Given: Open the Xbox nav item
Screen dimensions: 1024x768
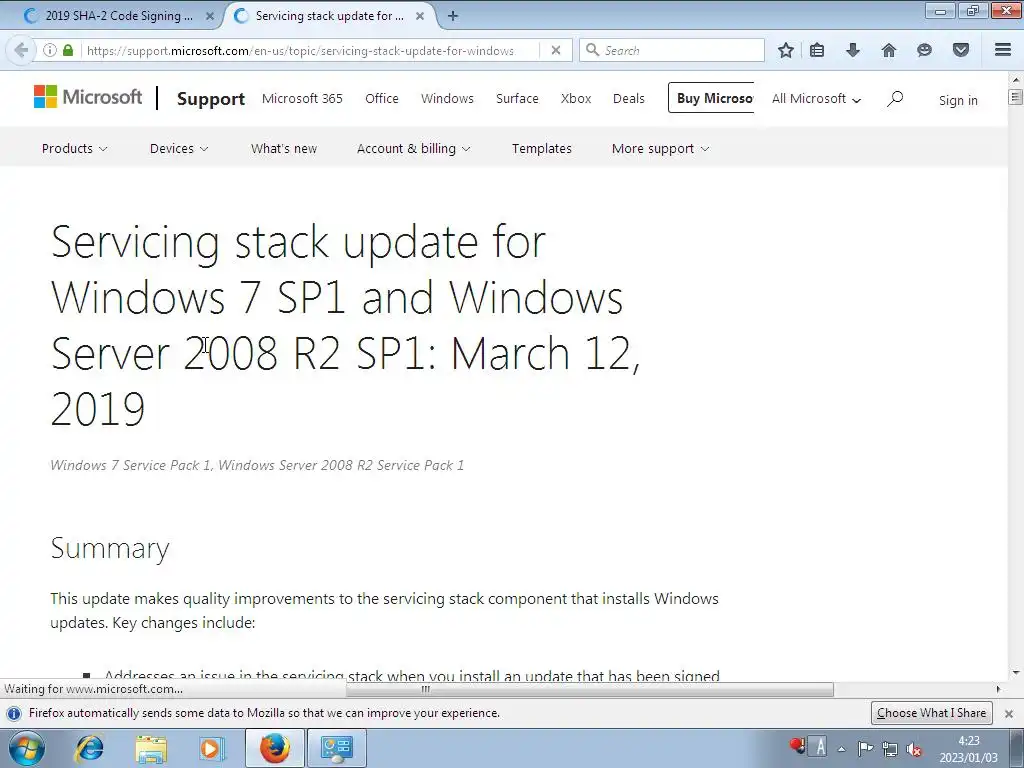Looking at the screenshot, I should [x=576, y=99].
